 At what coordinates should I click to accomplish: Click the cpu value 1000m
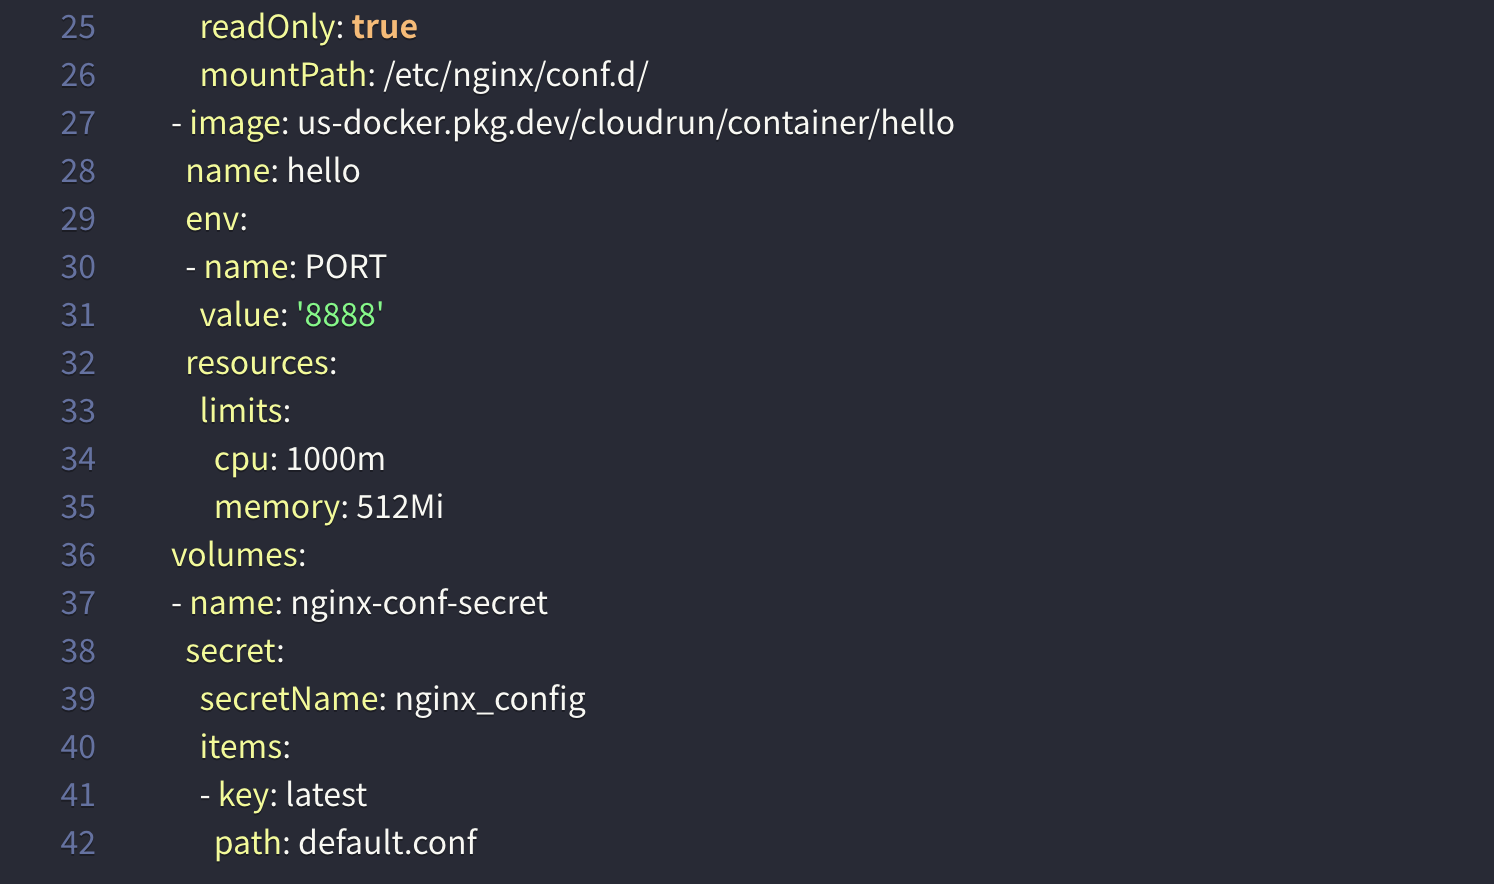click(335, 459)
